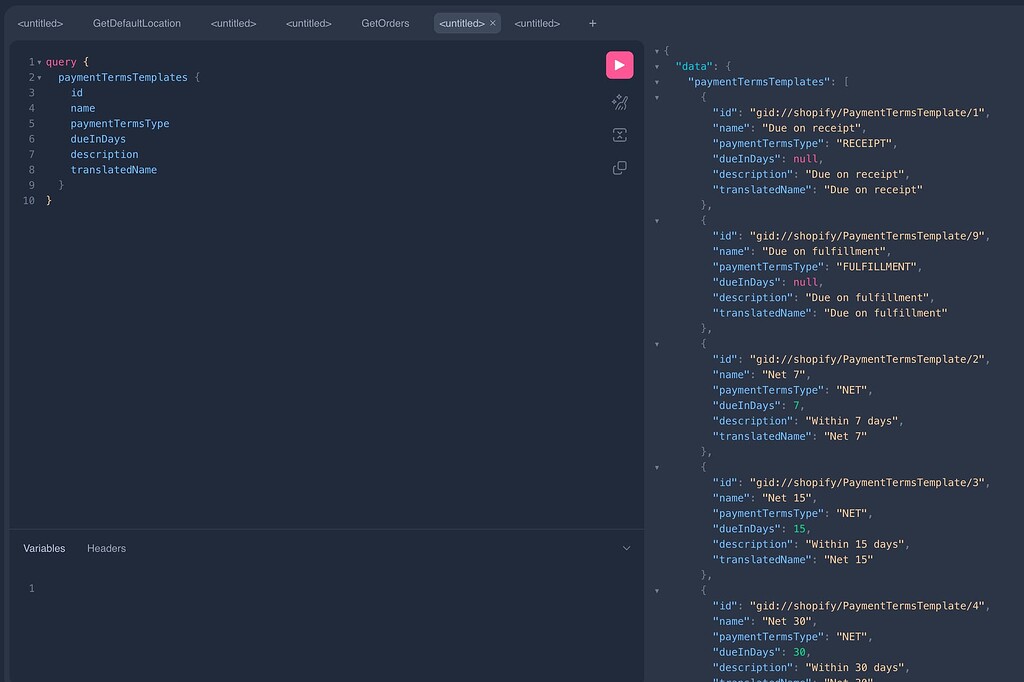Switch to the untitled tab right after GetDefaultLocation
1024x682 pixels.
pyautogui.click(x=234, y=23)
